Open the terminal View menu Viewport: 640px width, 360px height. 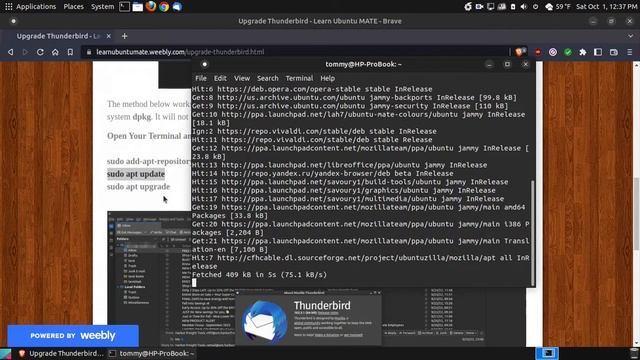tap(242, 78)
